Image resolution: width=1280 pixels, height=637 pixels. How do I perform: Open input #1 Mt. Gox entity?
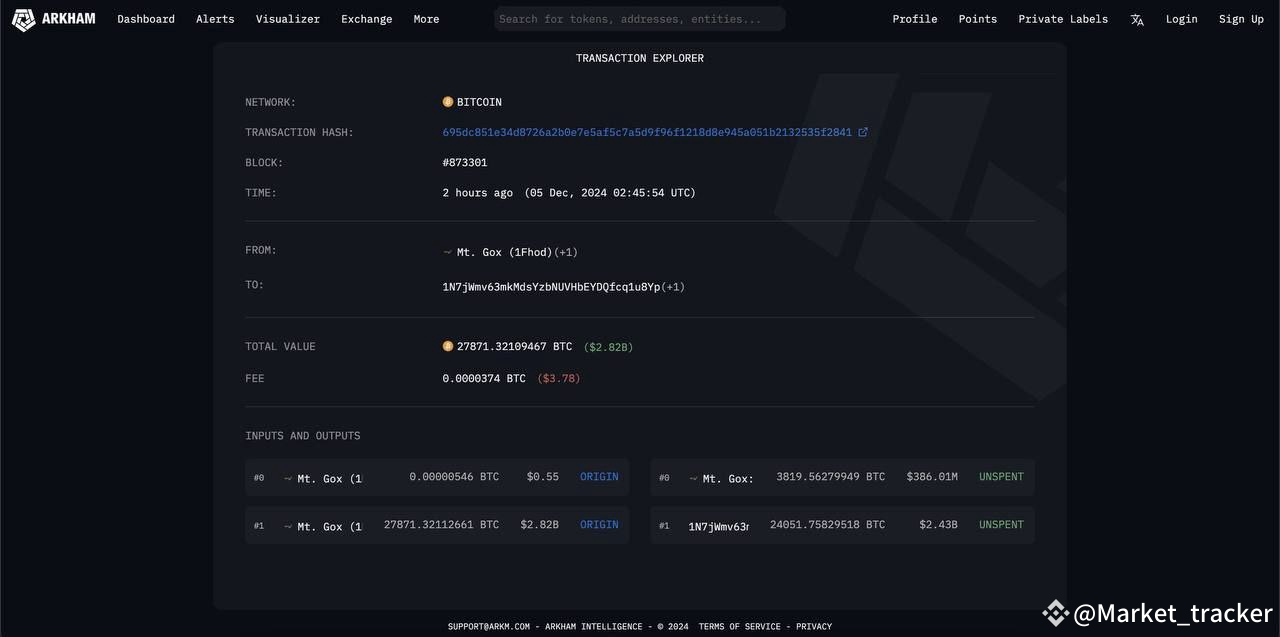[329, 526]
